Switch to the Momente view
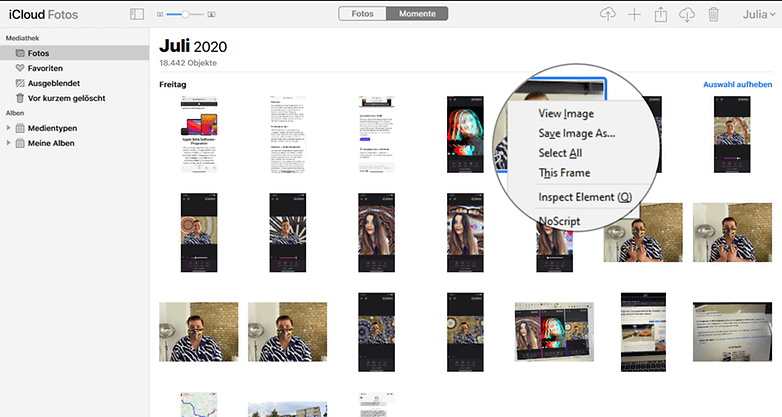This screenshot has width=782, height=417. click(x=417, y=14)
